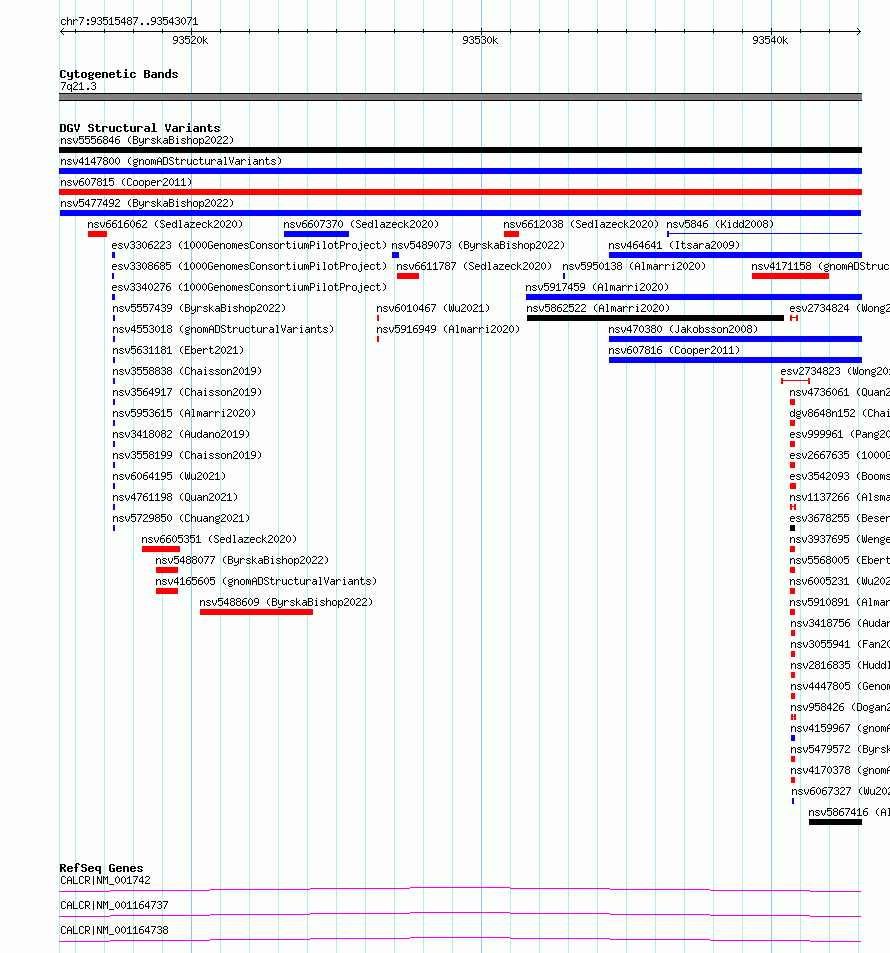Click the nsv6616062 Sedlazeck2020 label

pos(165,224)
